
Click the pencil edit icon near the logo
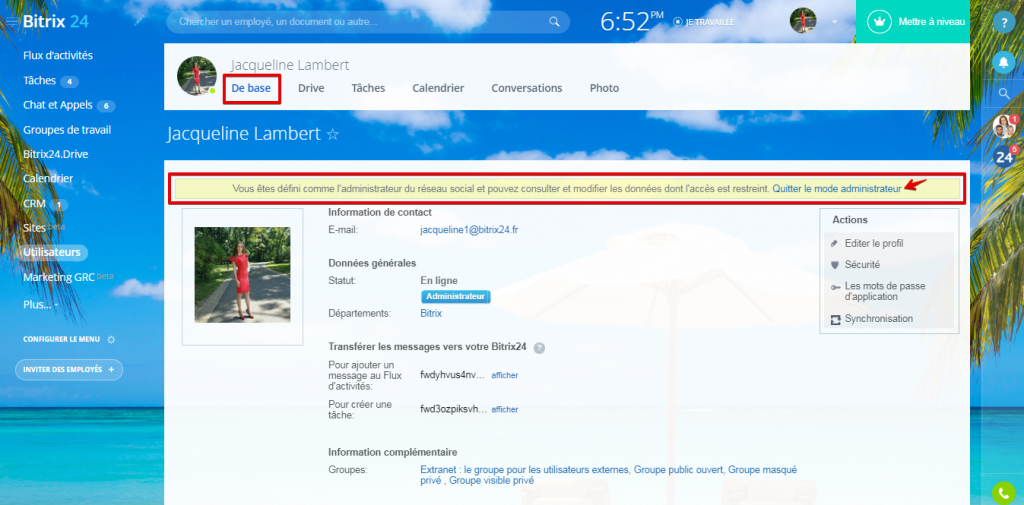coord(139,21)
